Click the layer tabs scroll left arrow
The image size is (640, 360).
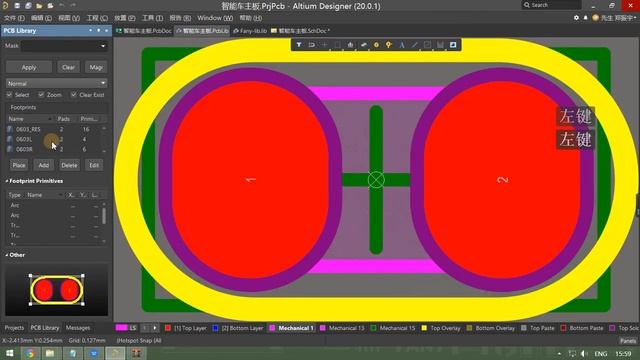coord(144,328)
